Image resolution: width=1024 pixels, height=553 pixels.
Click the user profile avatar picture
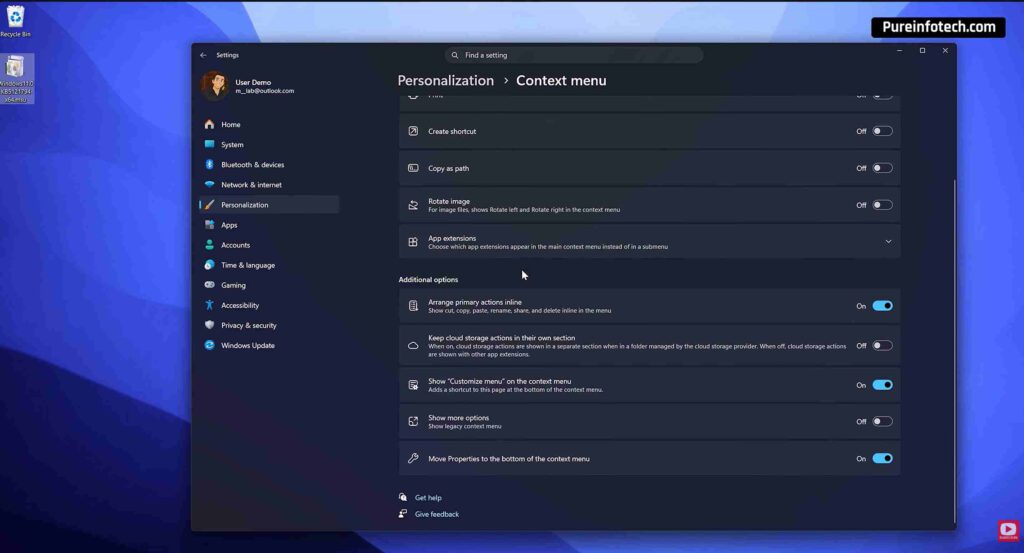click(x=214, y=86)
